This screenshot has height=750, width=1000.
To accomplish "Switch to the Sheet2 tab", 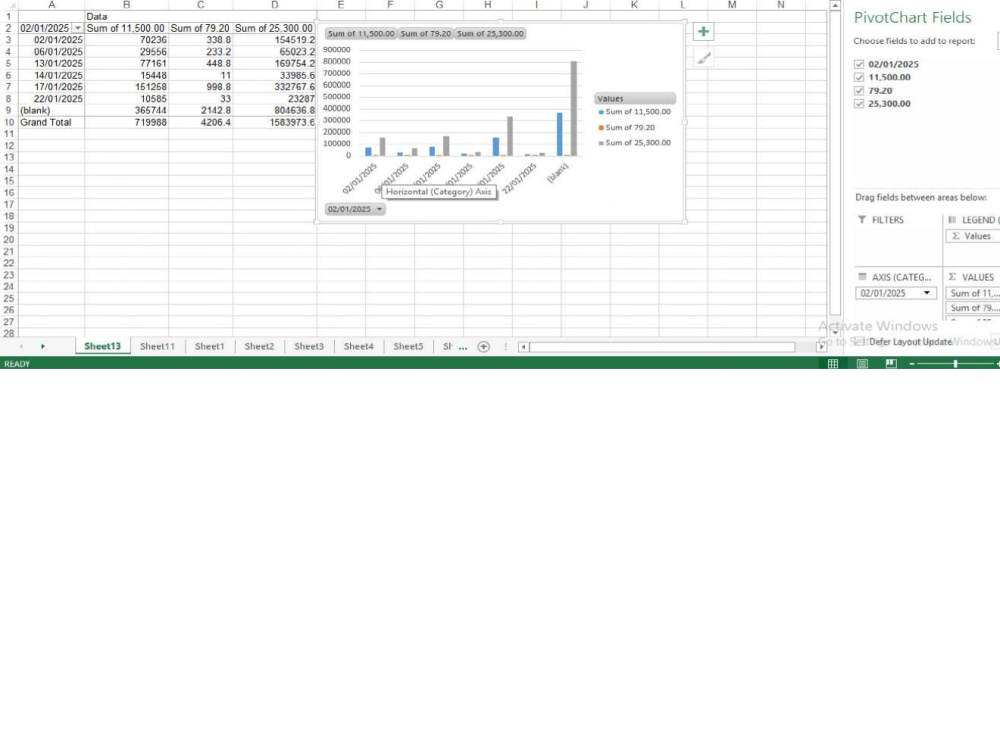I will point(259,346).
